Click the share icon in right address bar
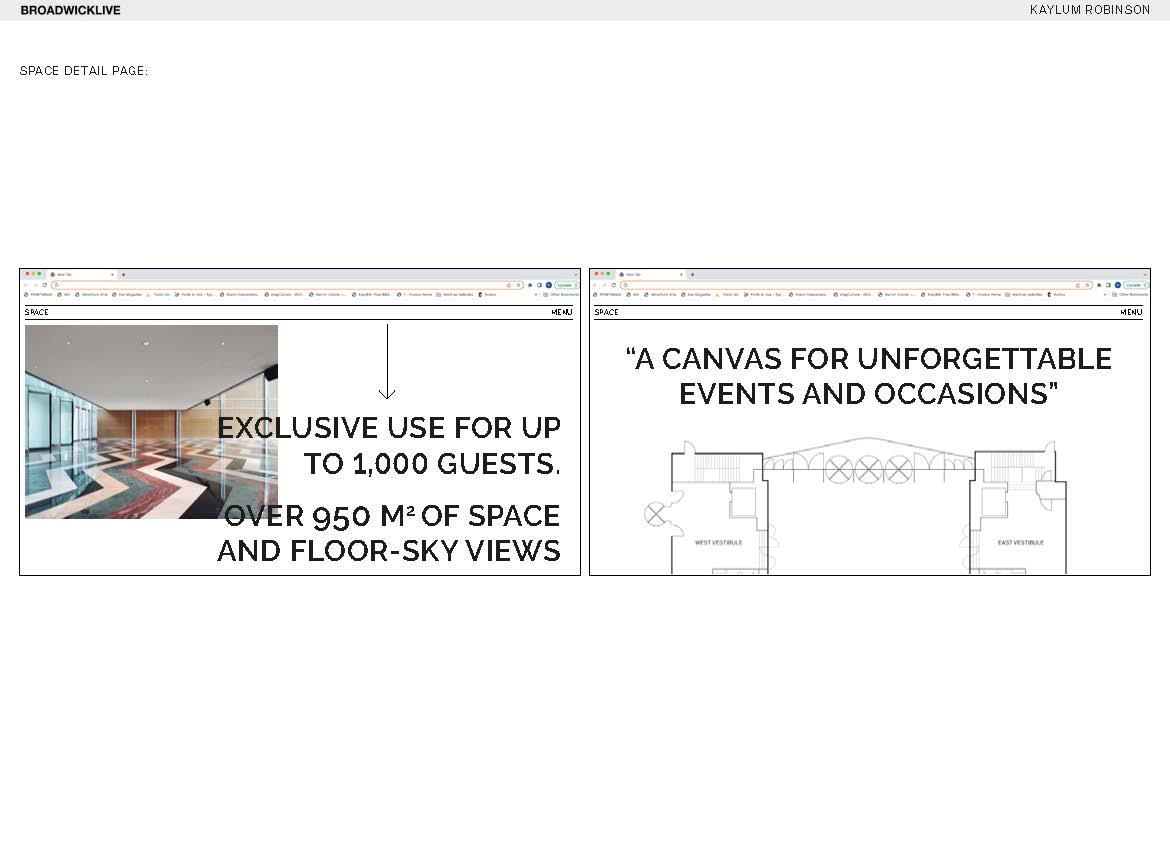 tap(1079, 285)
